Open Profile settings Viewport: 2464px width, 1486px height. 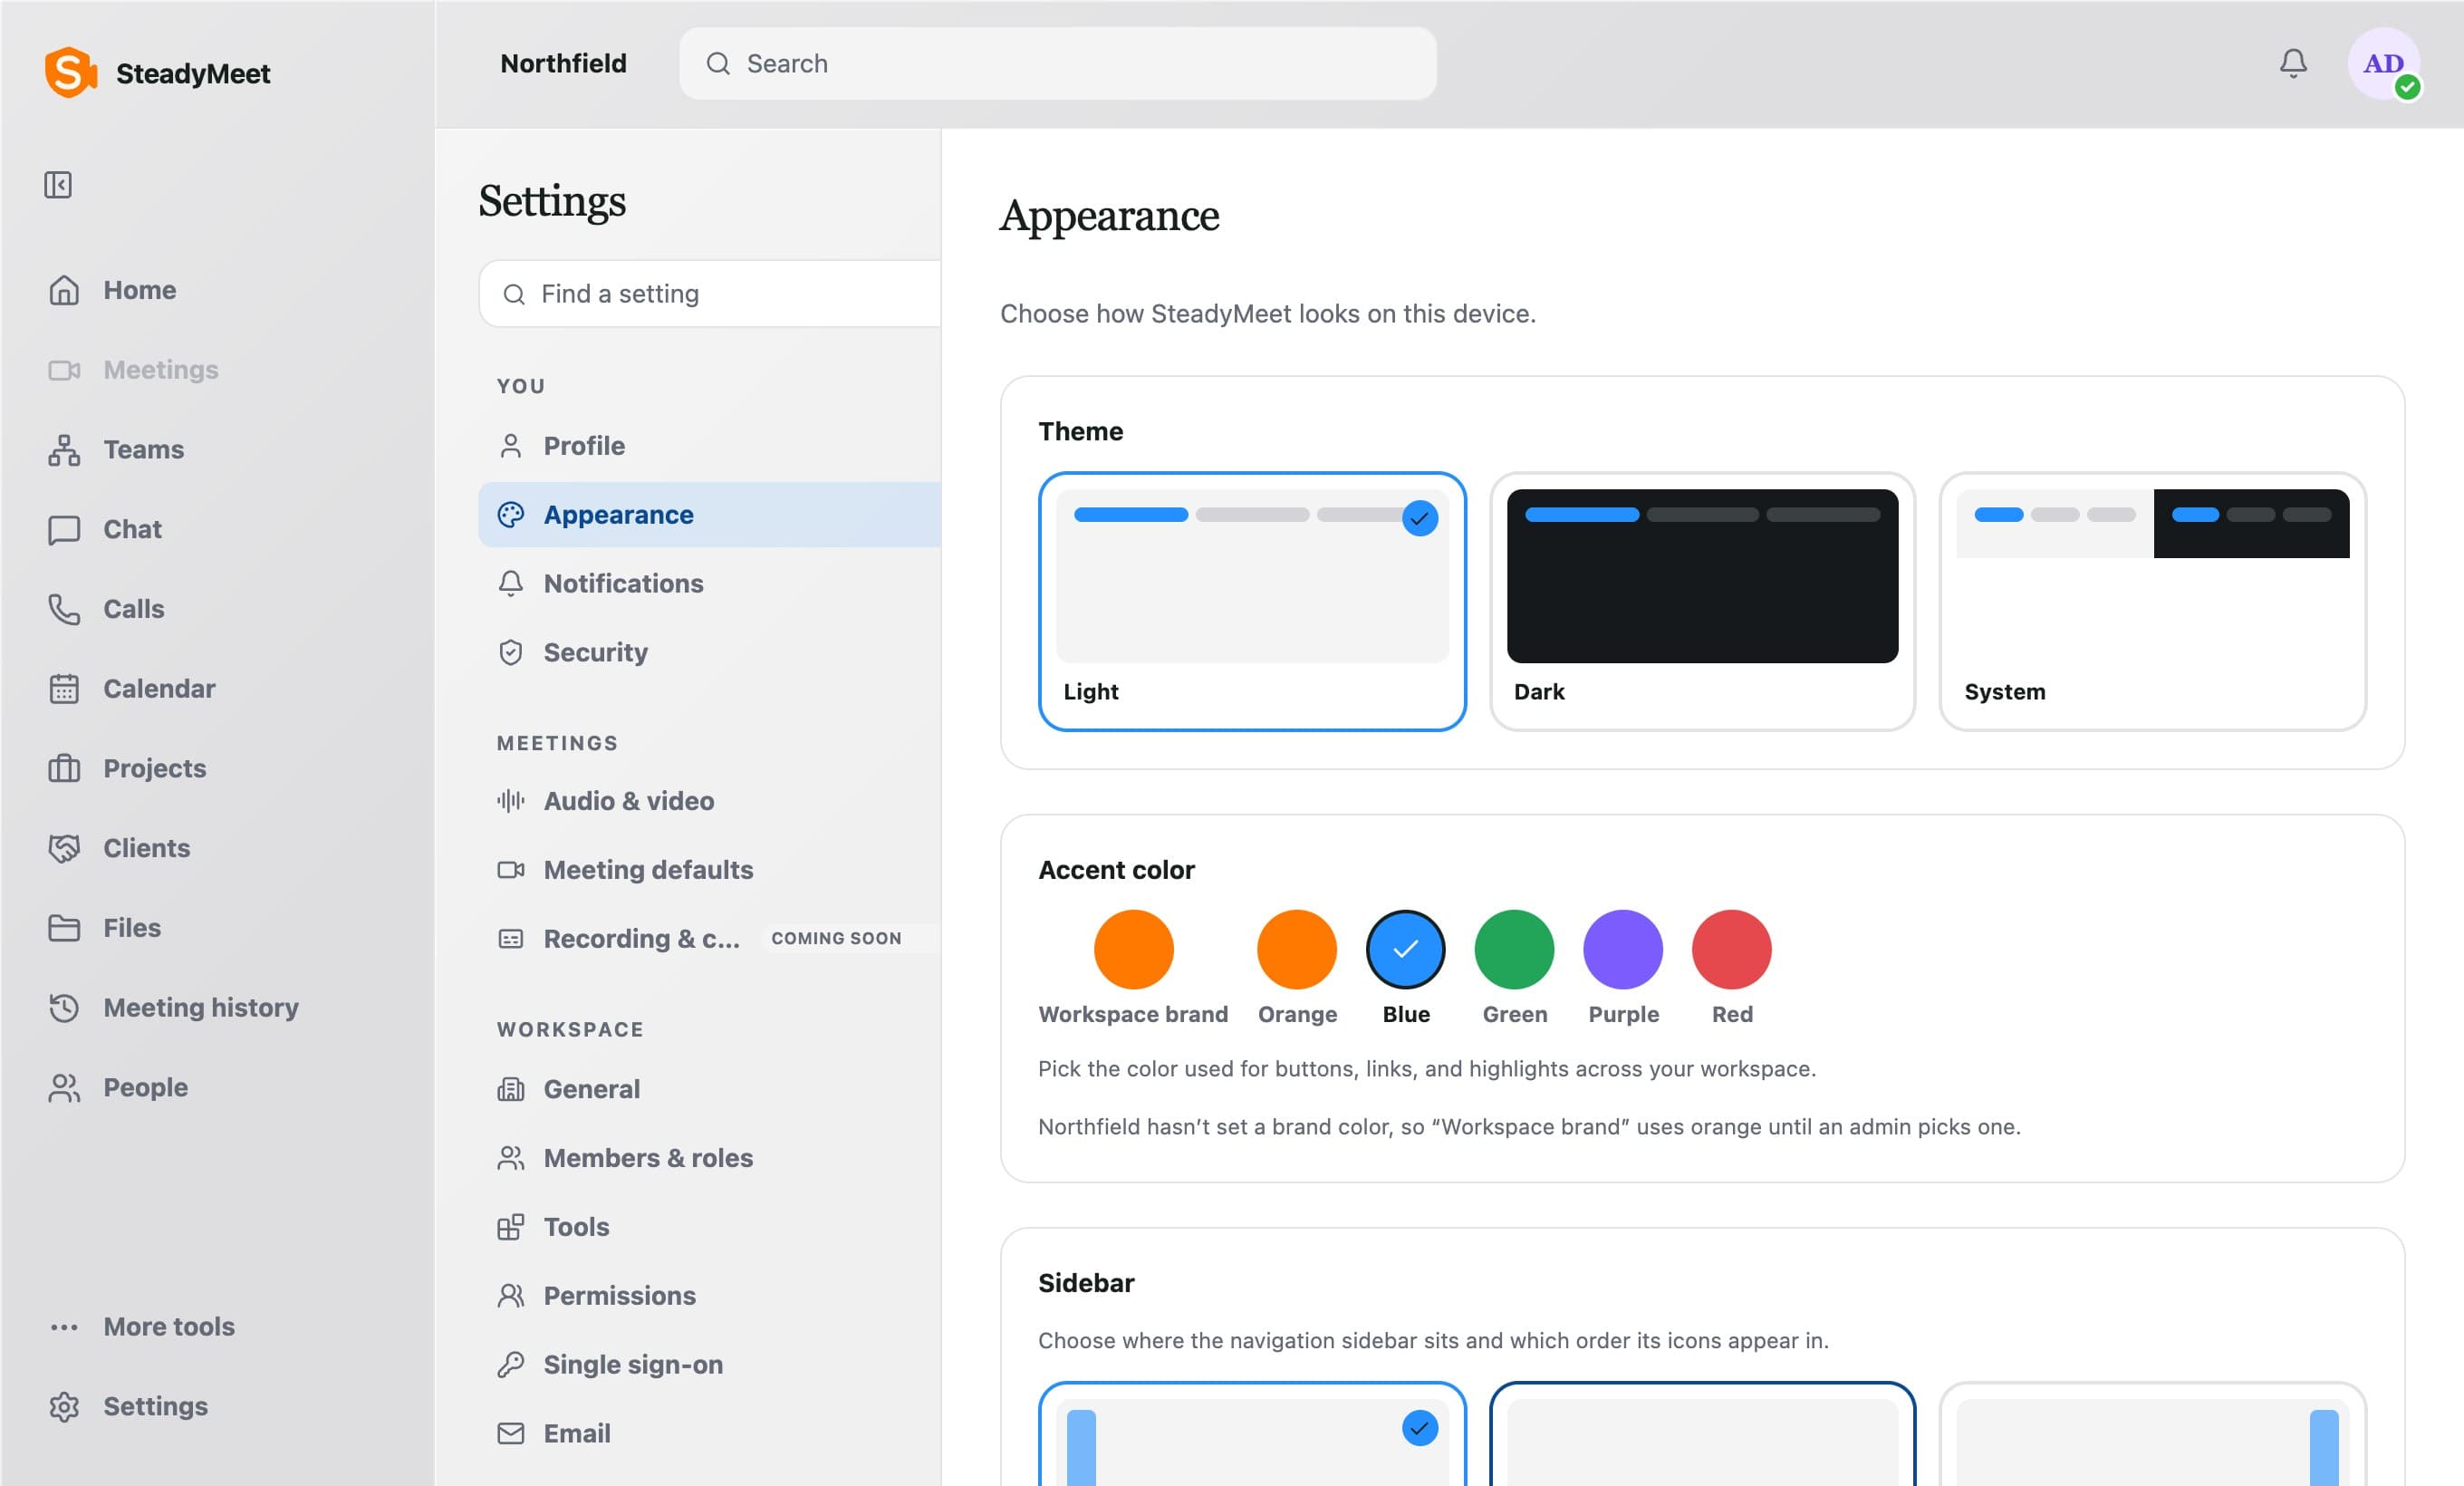709,446
